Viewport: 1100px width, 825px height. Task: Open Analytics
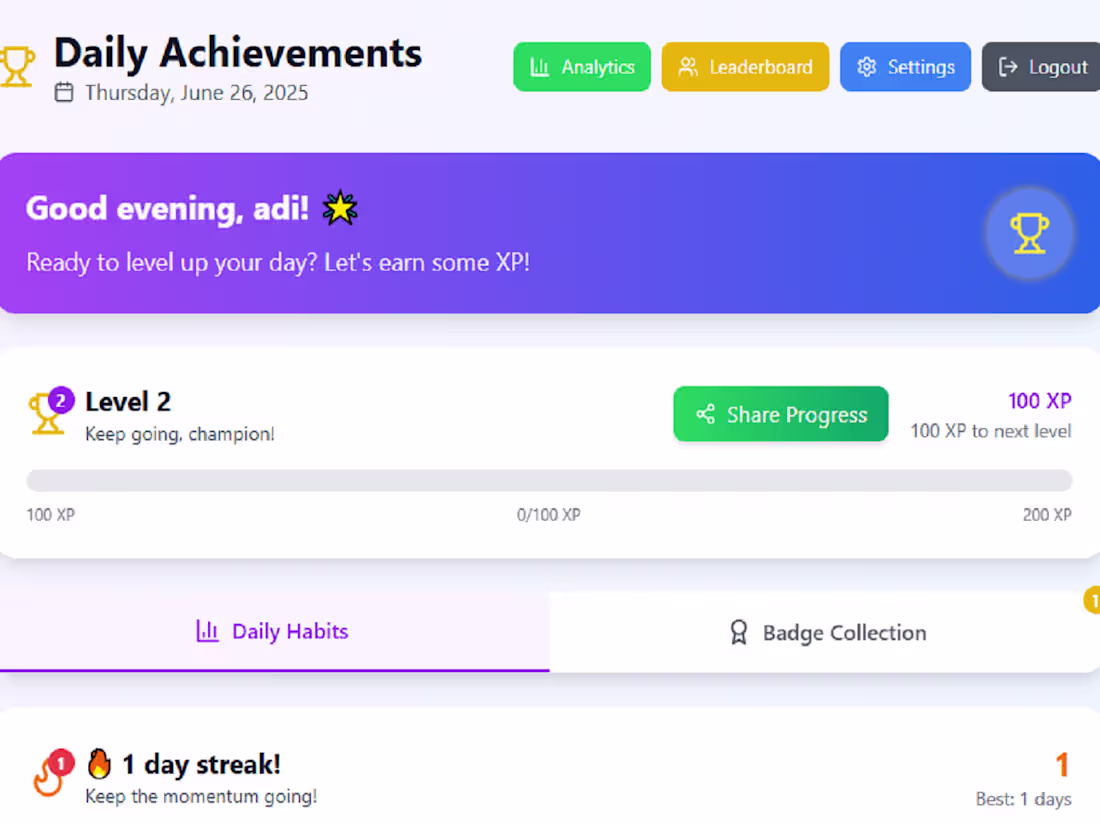582,66
